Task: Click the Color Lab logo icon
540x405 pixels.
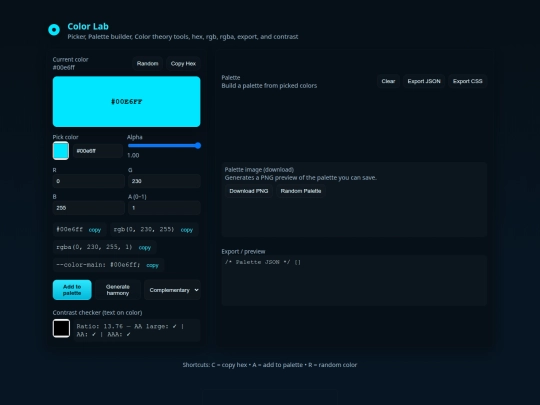Action: pos(54,30)
